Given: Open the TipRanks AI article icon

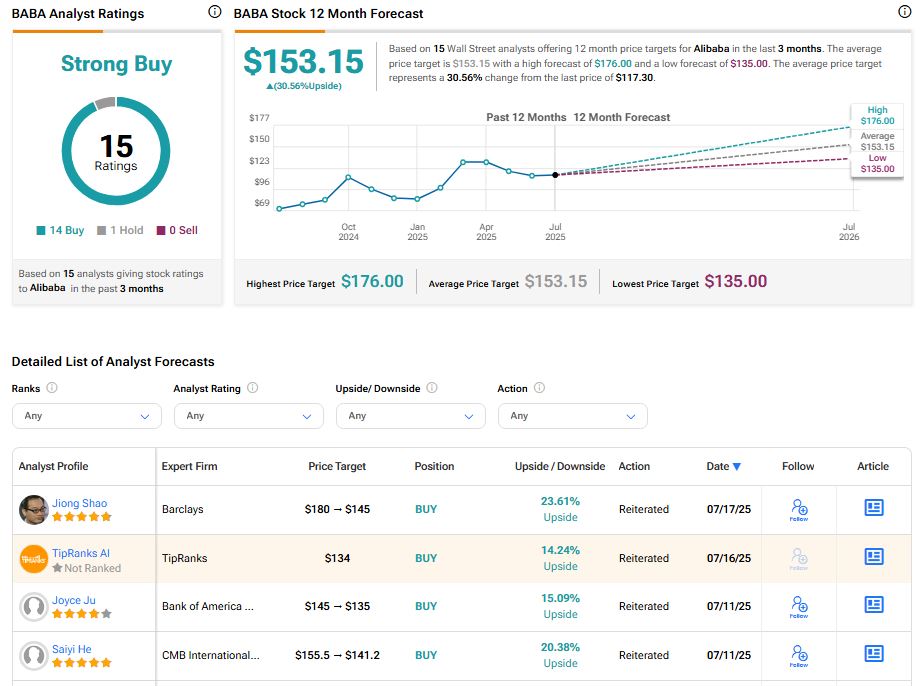Looking at the screenshot, I should tap(873, 557).
